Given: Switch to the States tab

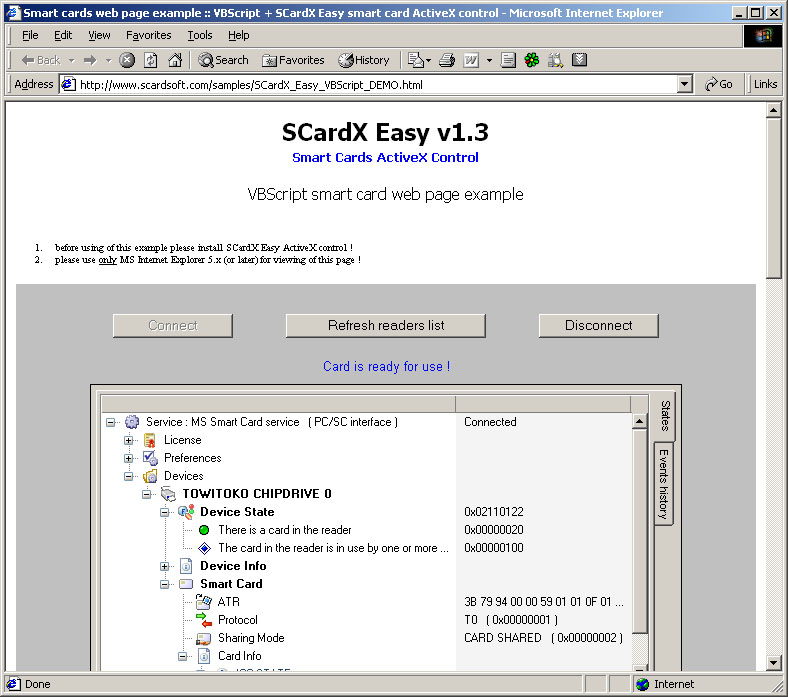Looking at the screenshot, I should coord(665,416).
